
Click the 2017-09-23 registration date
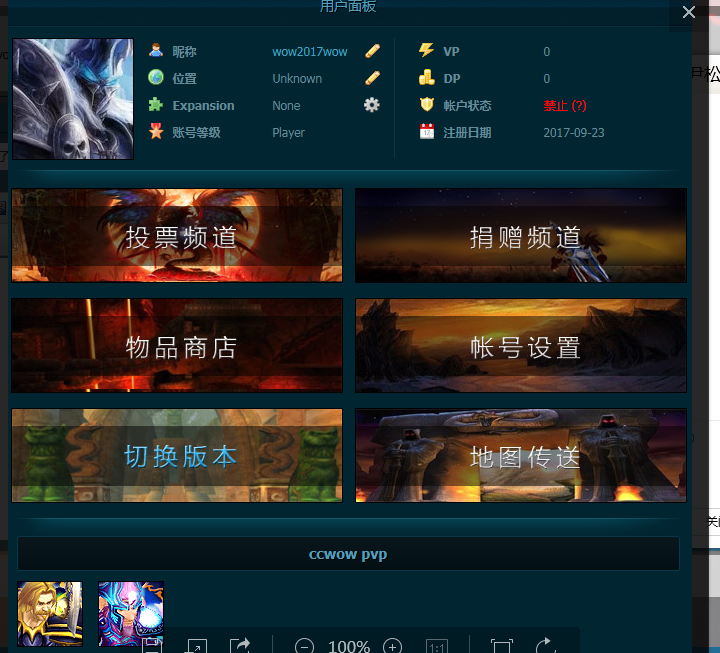(x=574, y=133)
